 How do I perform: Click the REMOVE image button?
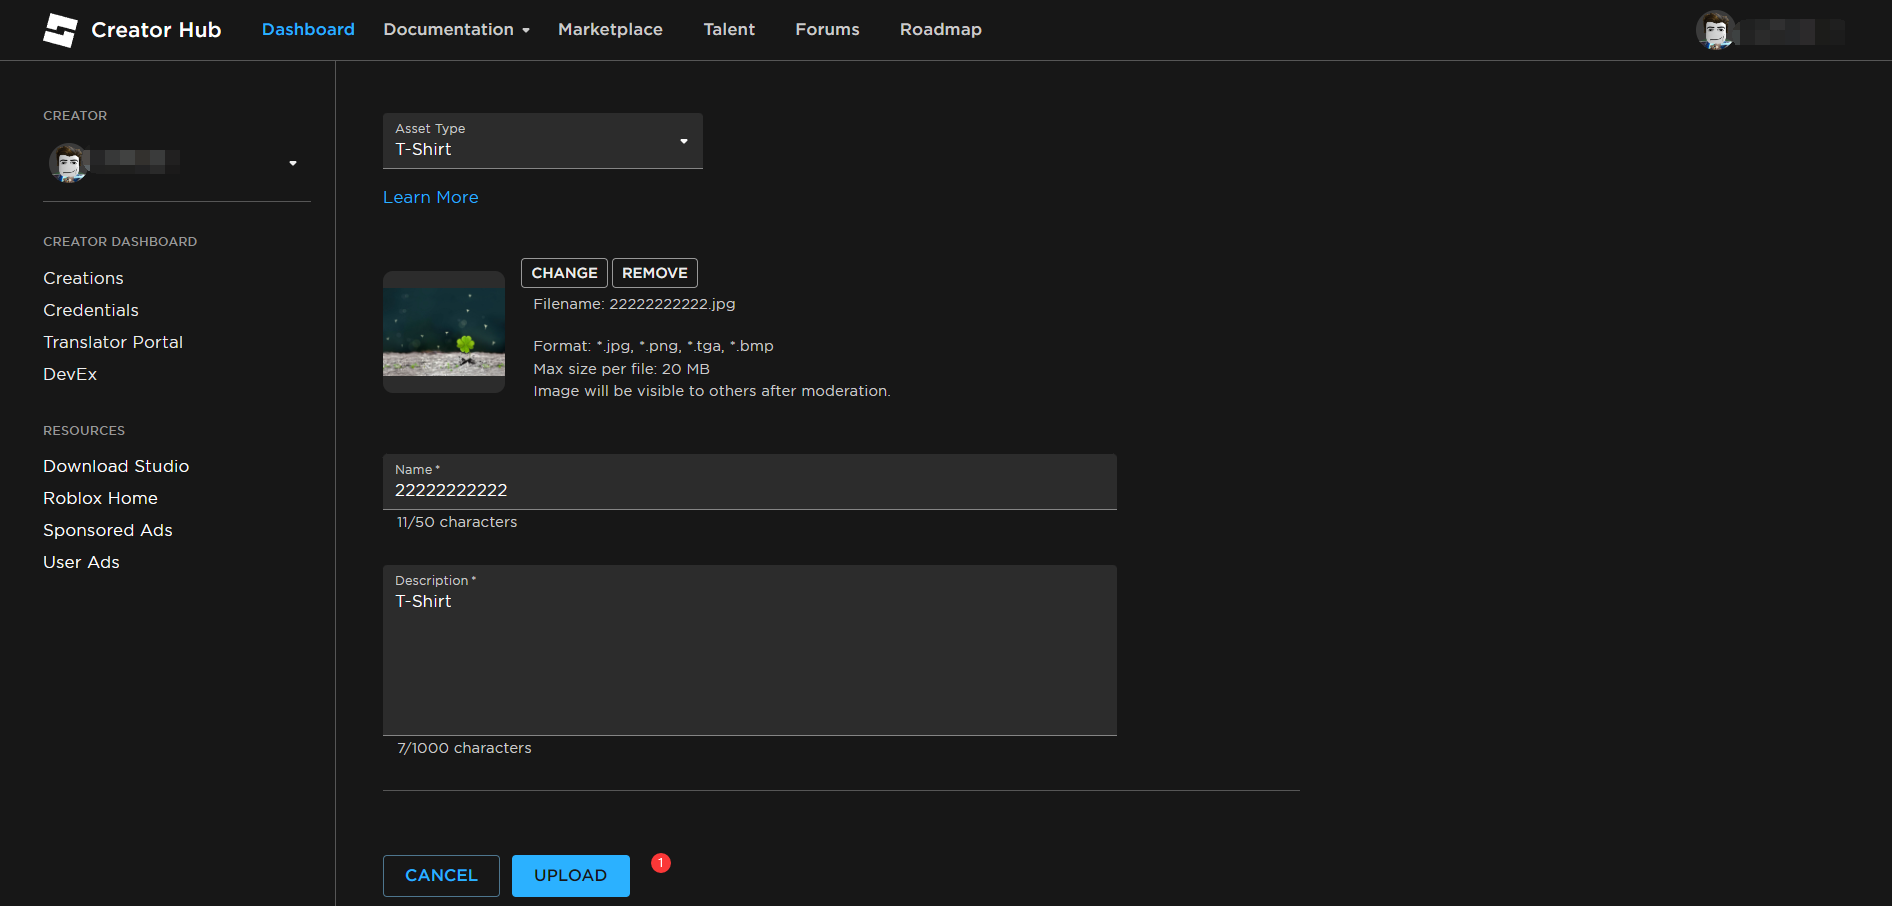coord(655,273)
